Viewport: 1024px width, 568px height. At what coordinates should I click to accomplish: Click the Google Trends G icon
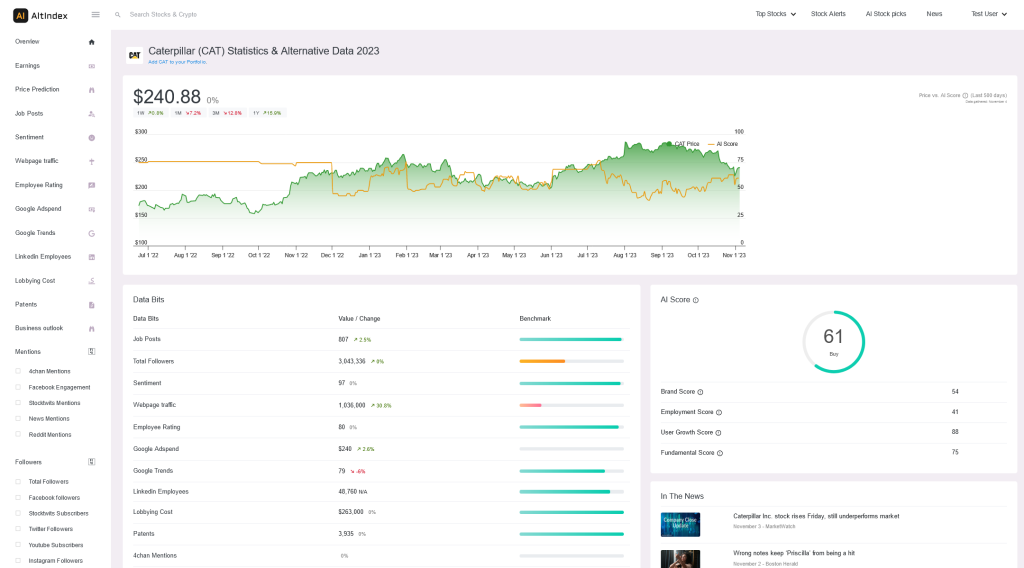[x=91, y=233]
